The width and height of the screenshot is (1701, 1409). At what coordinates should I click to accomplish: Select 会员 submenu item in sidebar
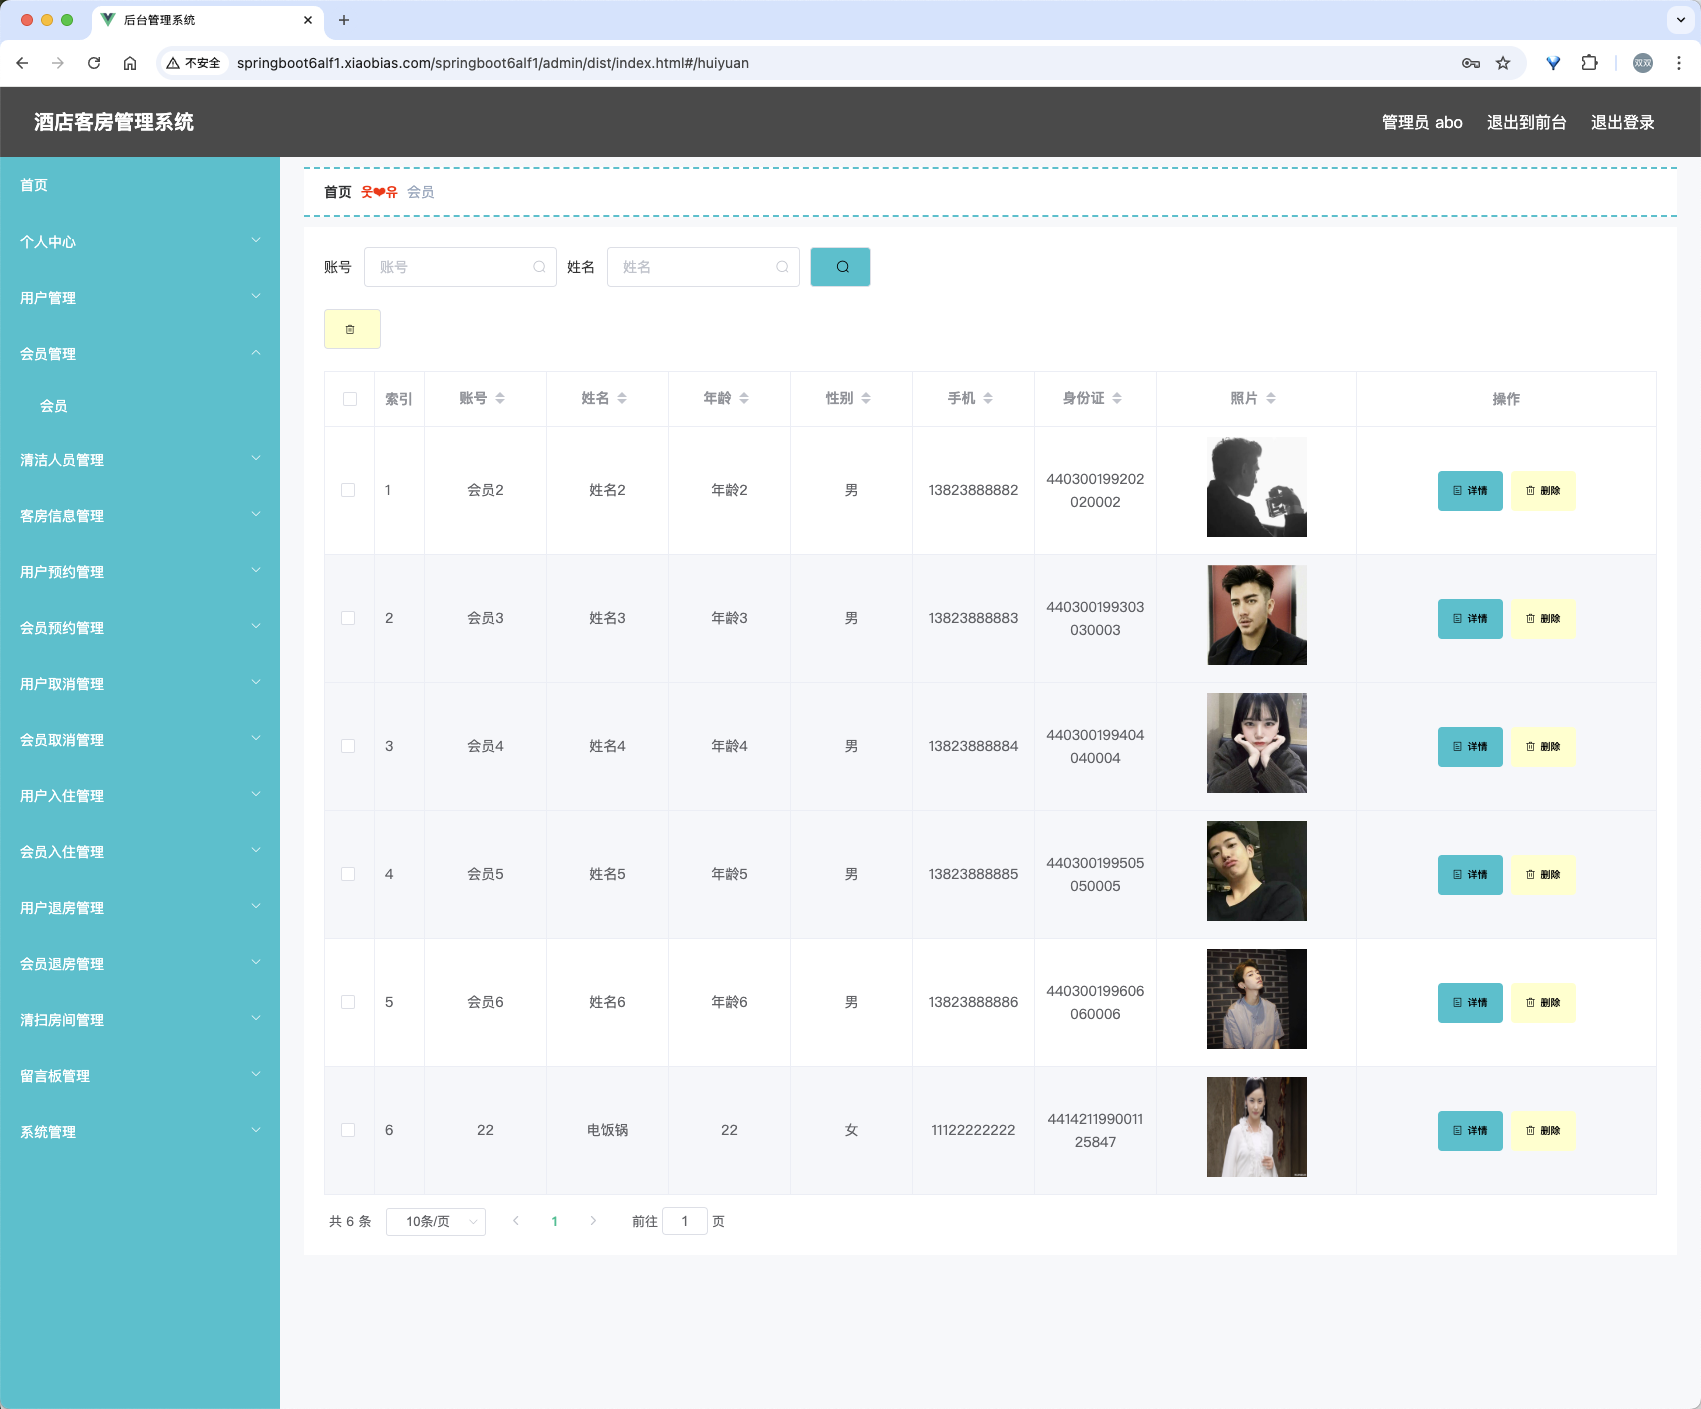pos(140,406)
